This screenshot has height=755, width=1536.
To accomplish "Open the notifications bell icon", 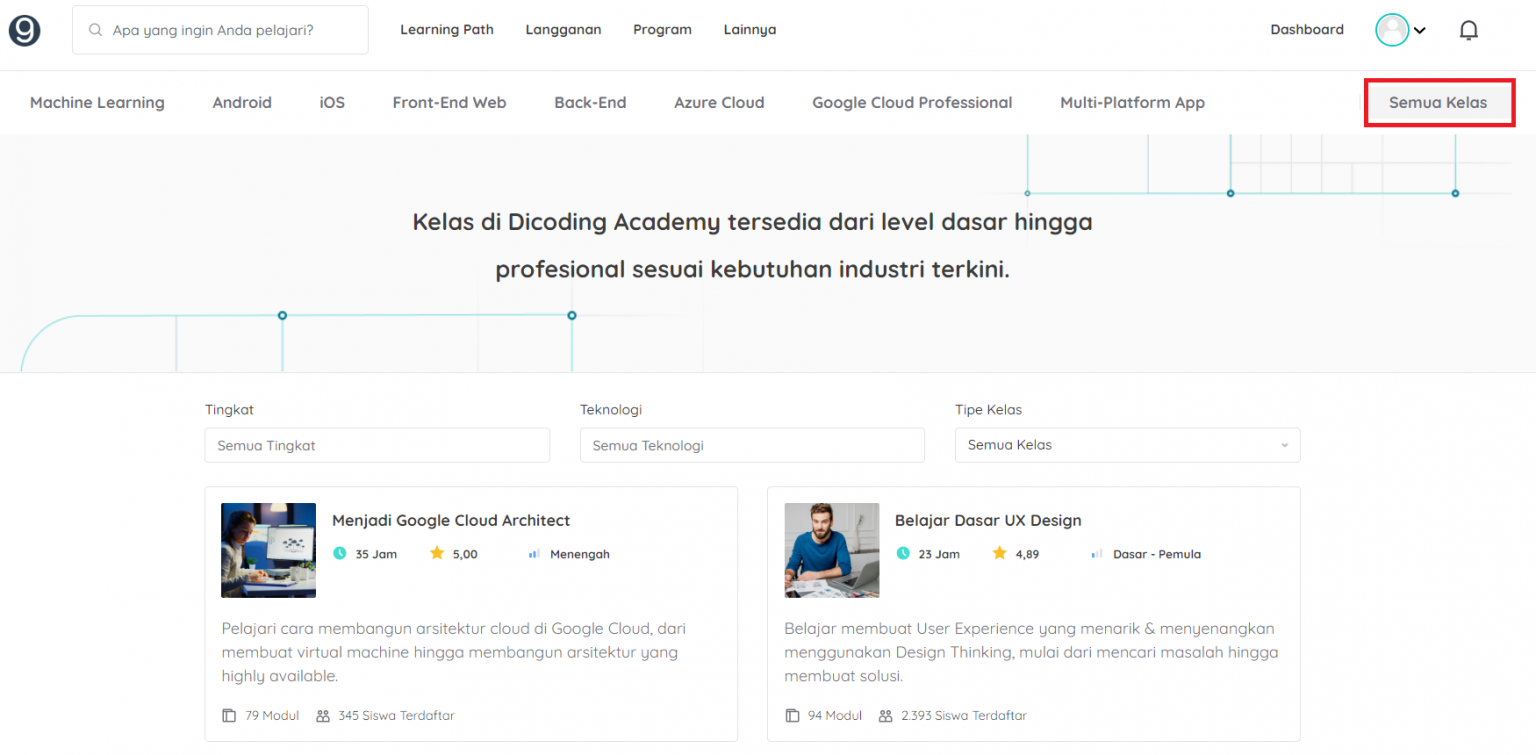I will [x=1468, y=29].
